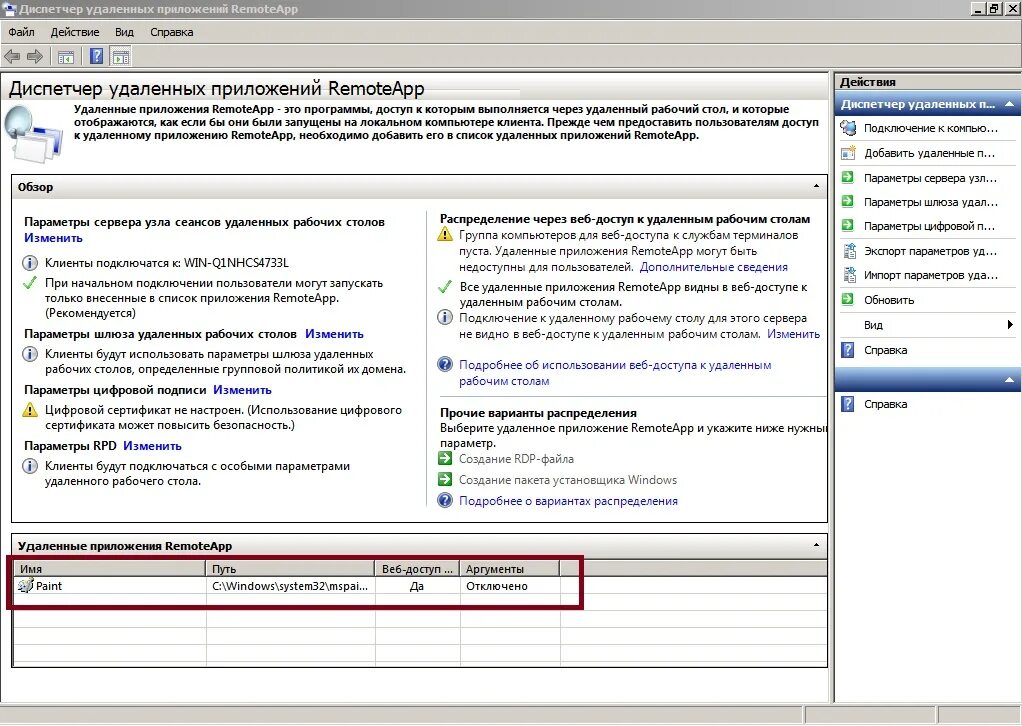Open Подробнее об использовании веб-доступа link

point(615,373)
